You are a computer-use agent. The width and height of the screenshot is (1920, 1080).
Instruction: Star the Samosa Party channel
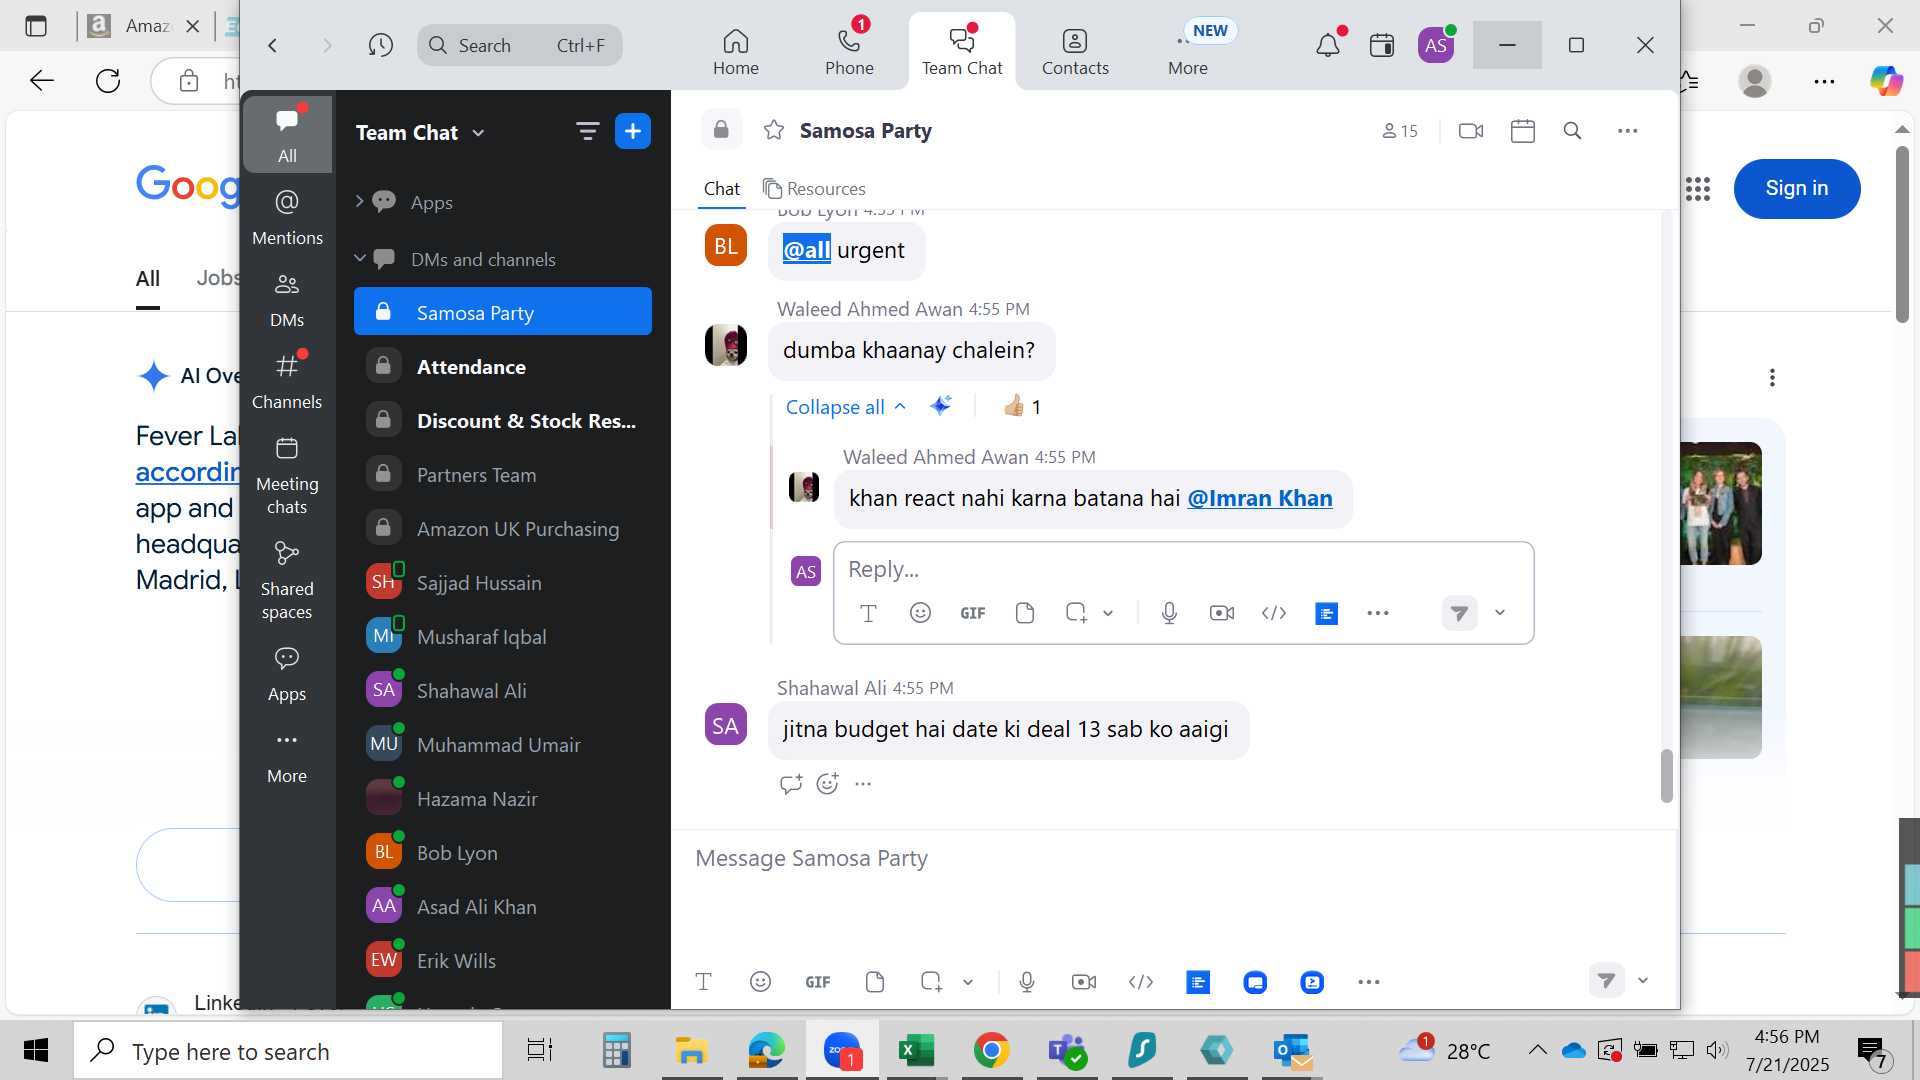(x=774, y=130)
